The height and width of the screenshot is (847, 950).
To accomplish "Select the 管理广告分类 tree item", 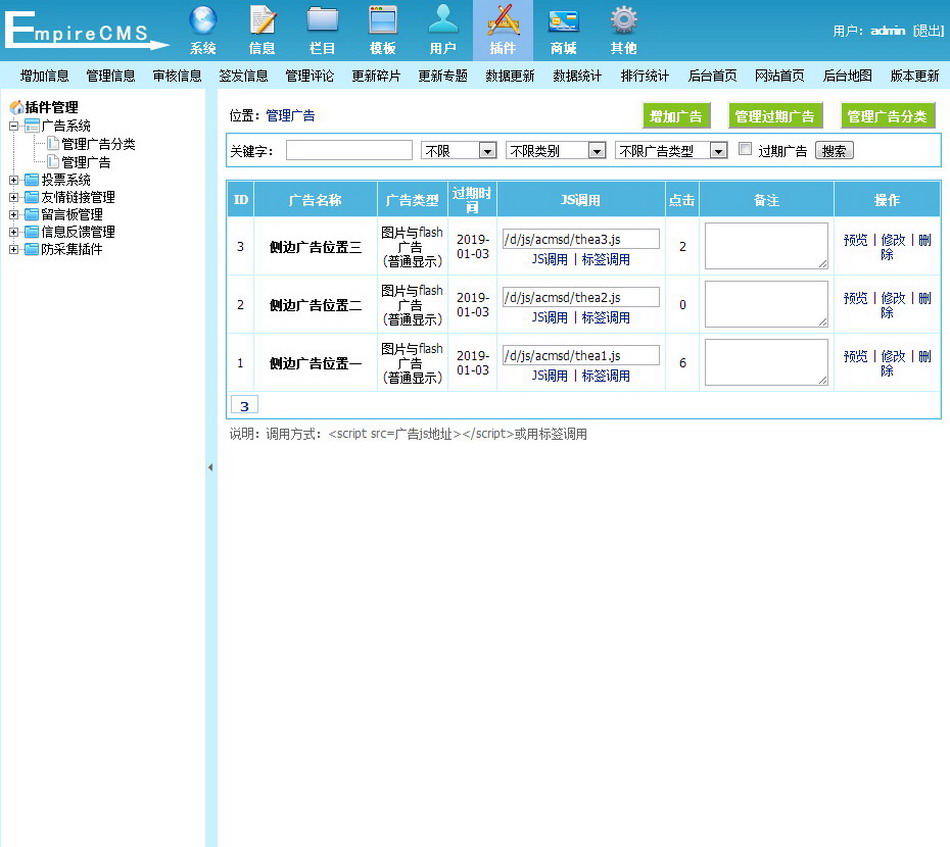I will coord(98,144).
